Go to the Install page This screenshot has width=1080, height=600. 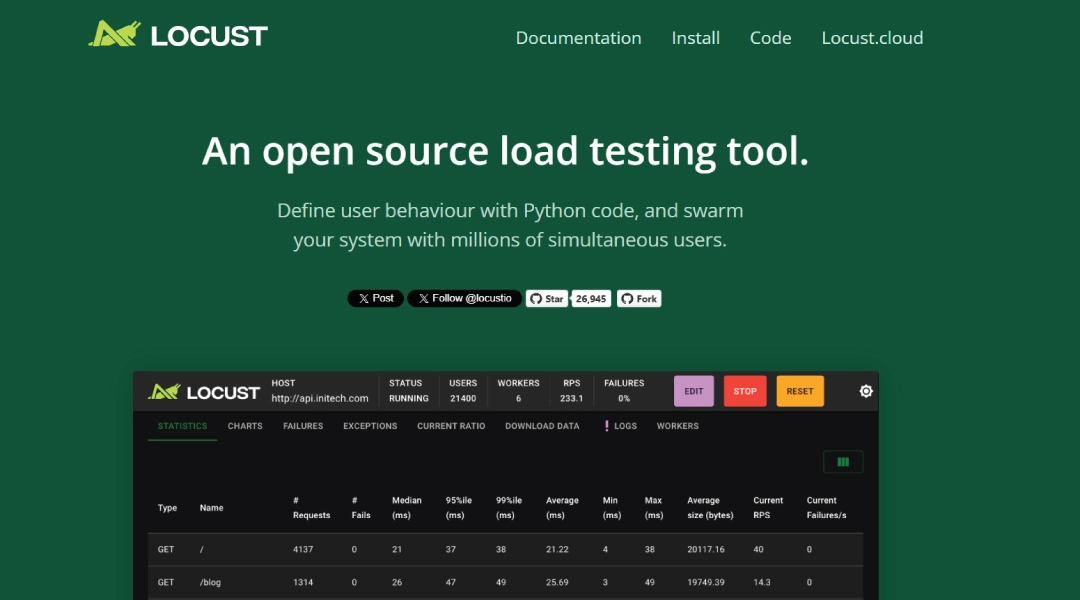(x=695, y=38)
